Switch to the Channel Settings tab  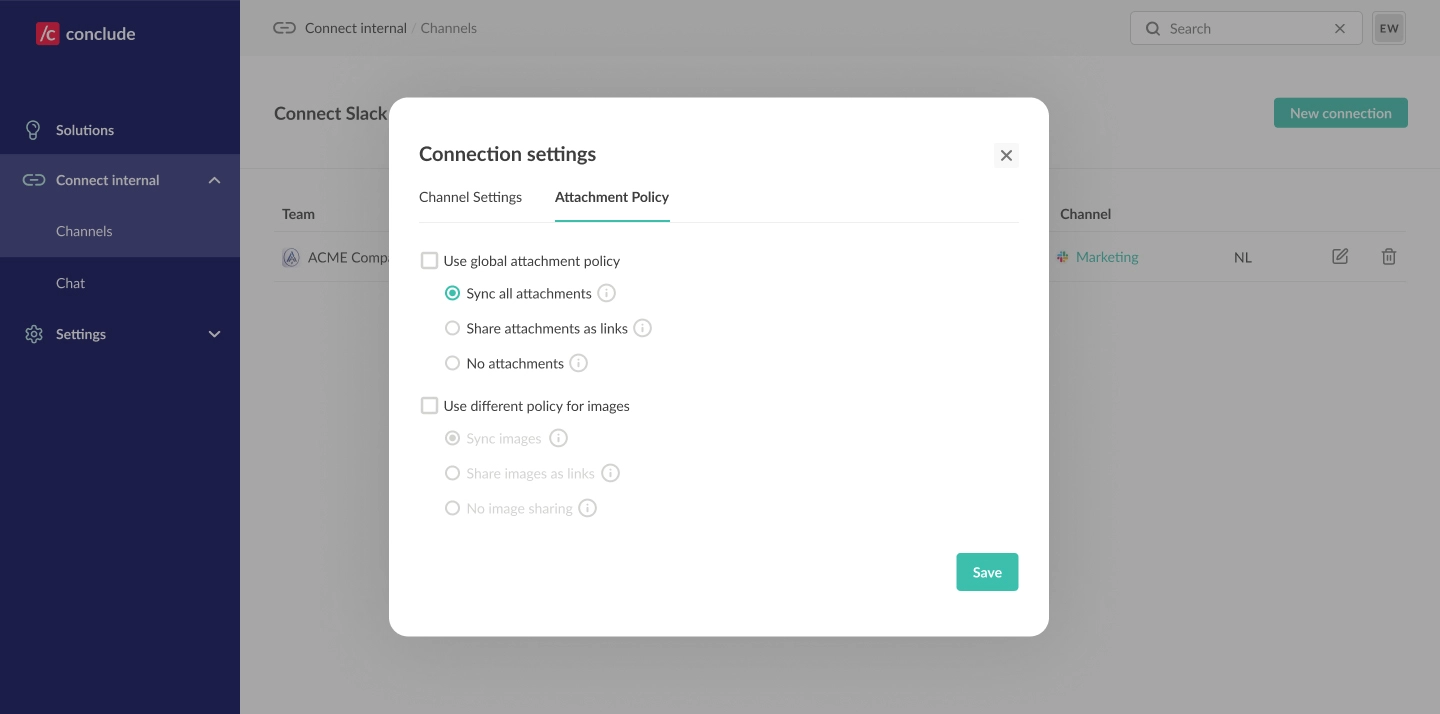(x=470, y=197)
